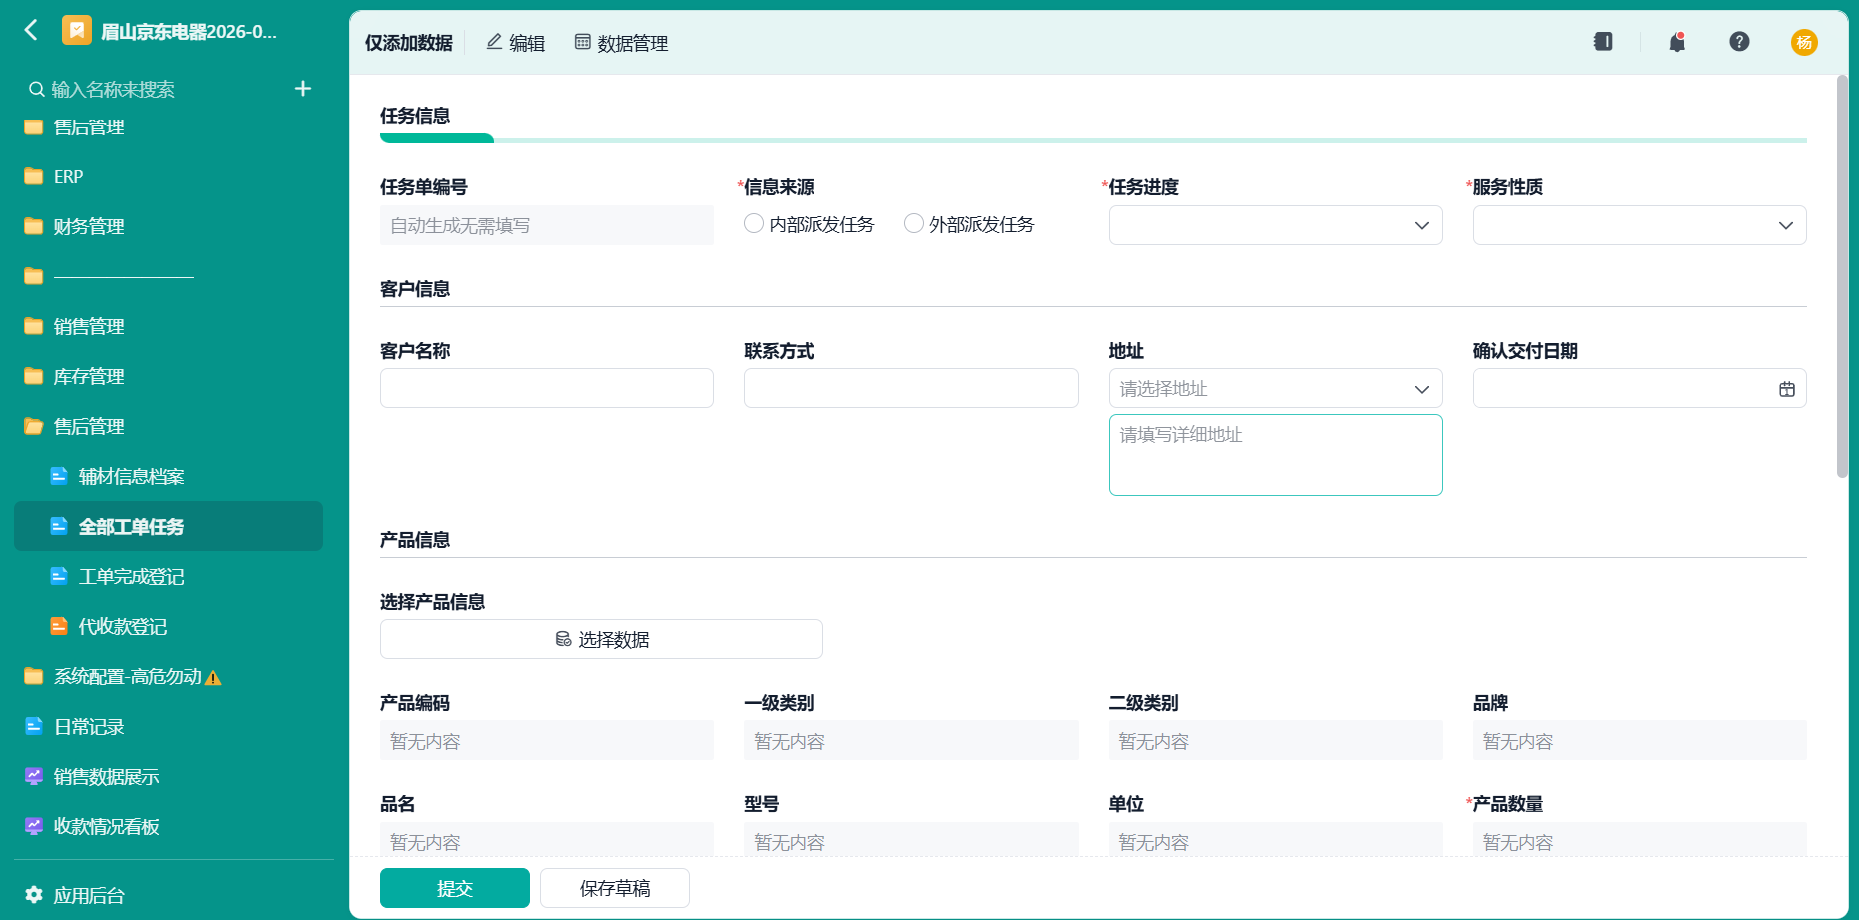
Task: Switch to 数据管理 tab
Action: pos(621,43)
